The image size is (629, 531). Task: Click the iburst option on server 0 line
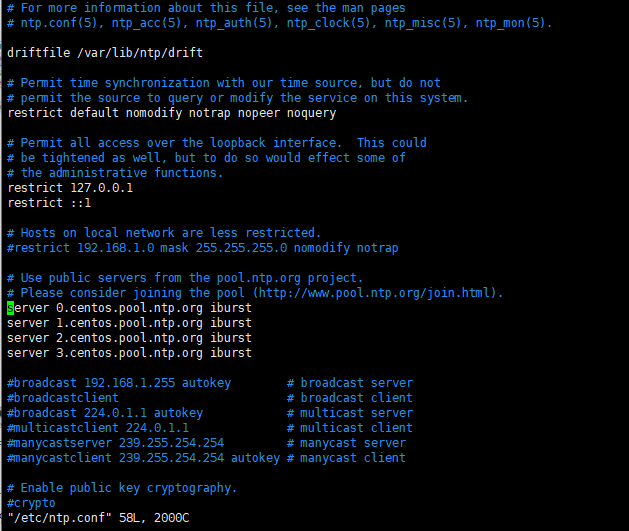[231, 308]
